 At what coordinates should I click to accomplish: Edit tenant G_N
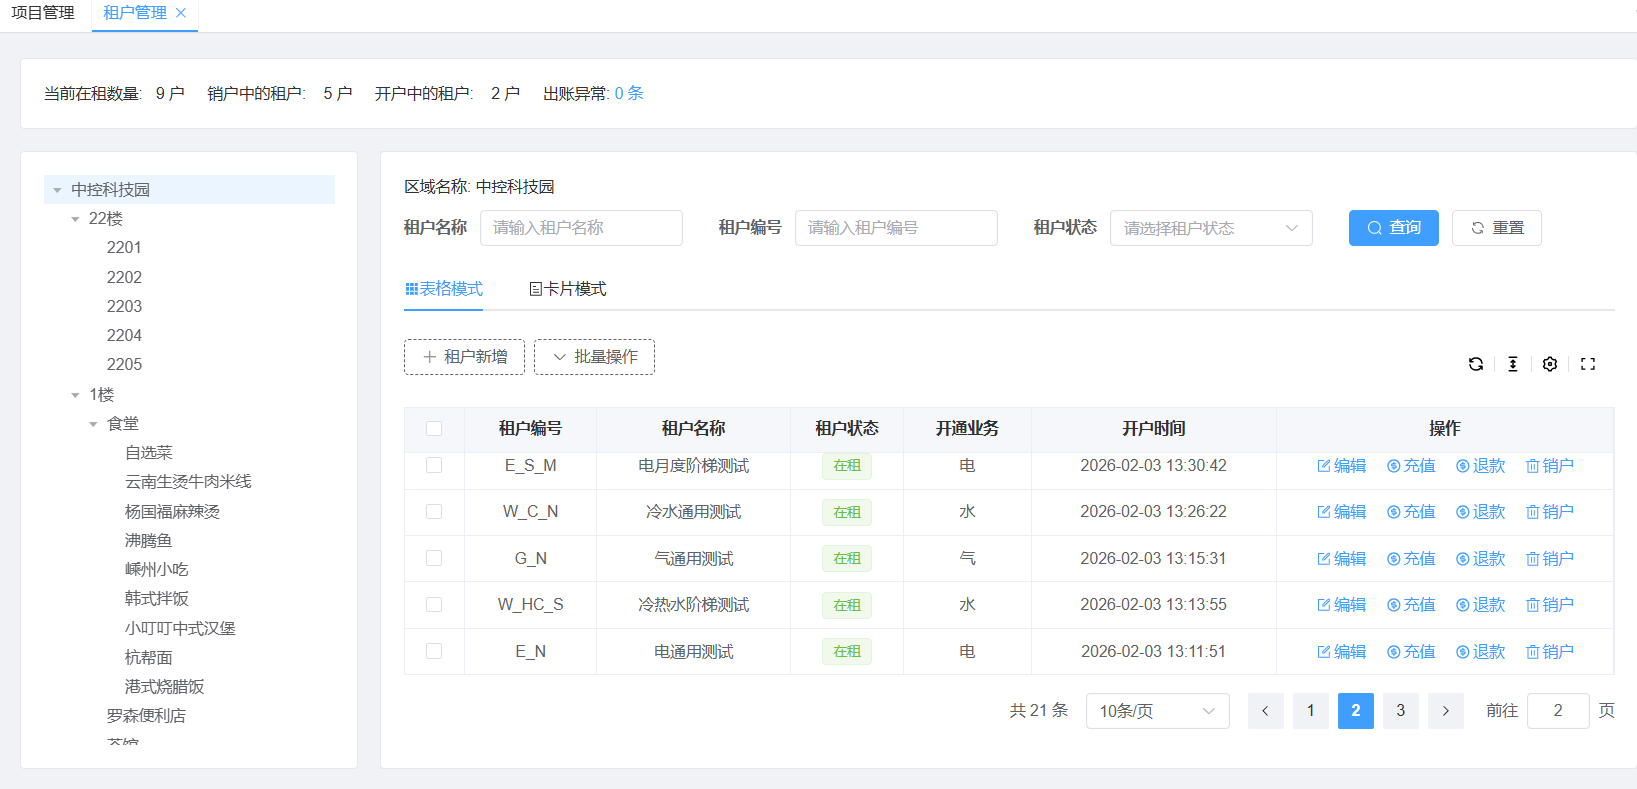click(1341, 559)
